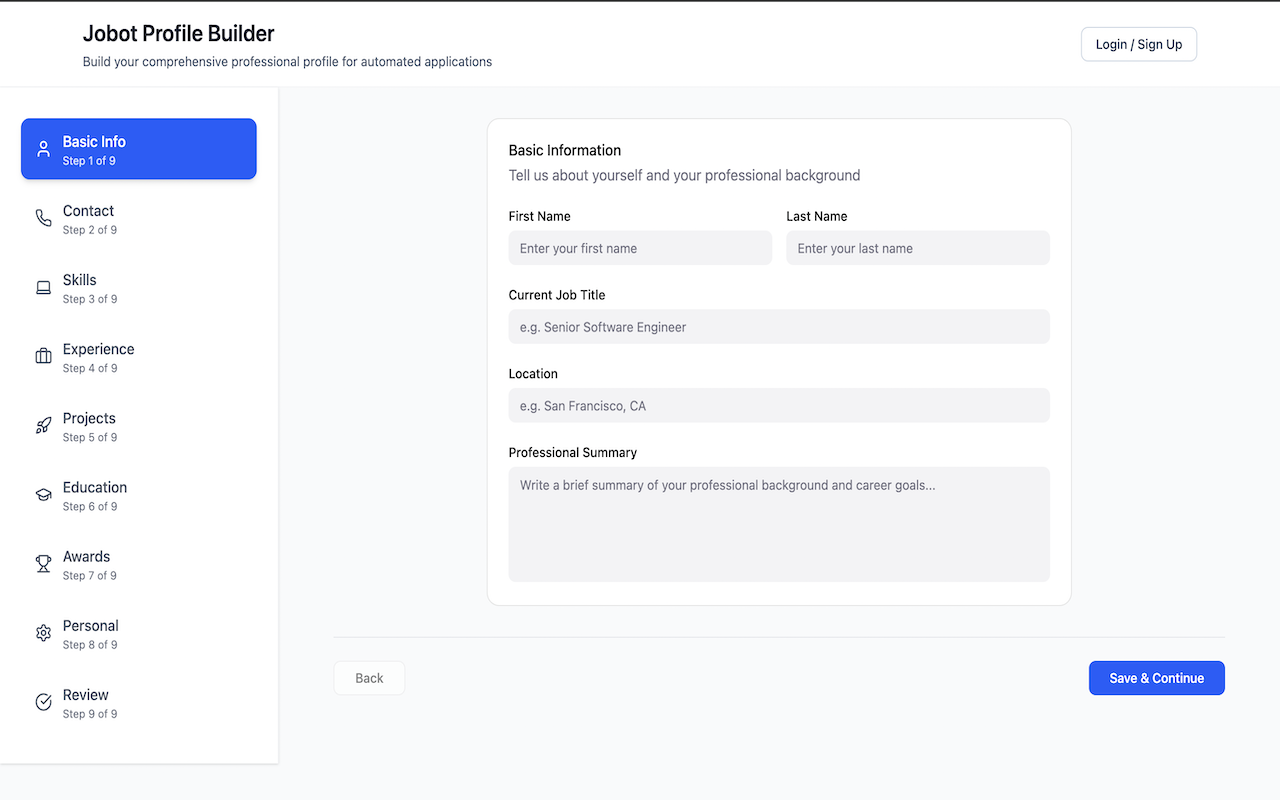1280x800 pixels.
Task: Click the Login / Sign Up button
Action: [1138, 44]
